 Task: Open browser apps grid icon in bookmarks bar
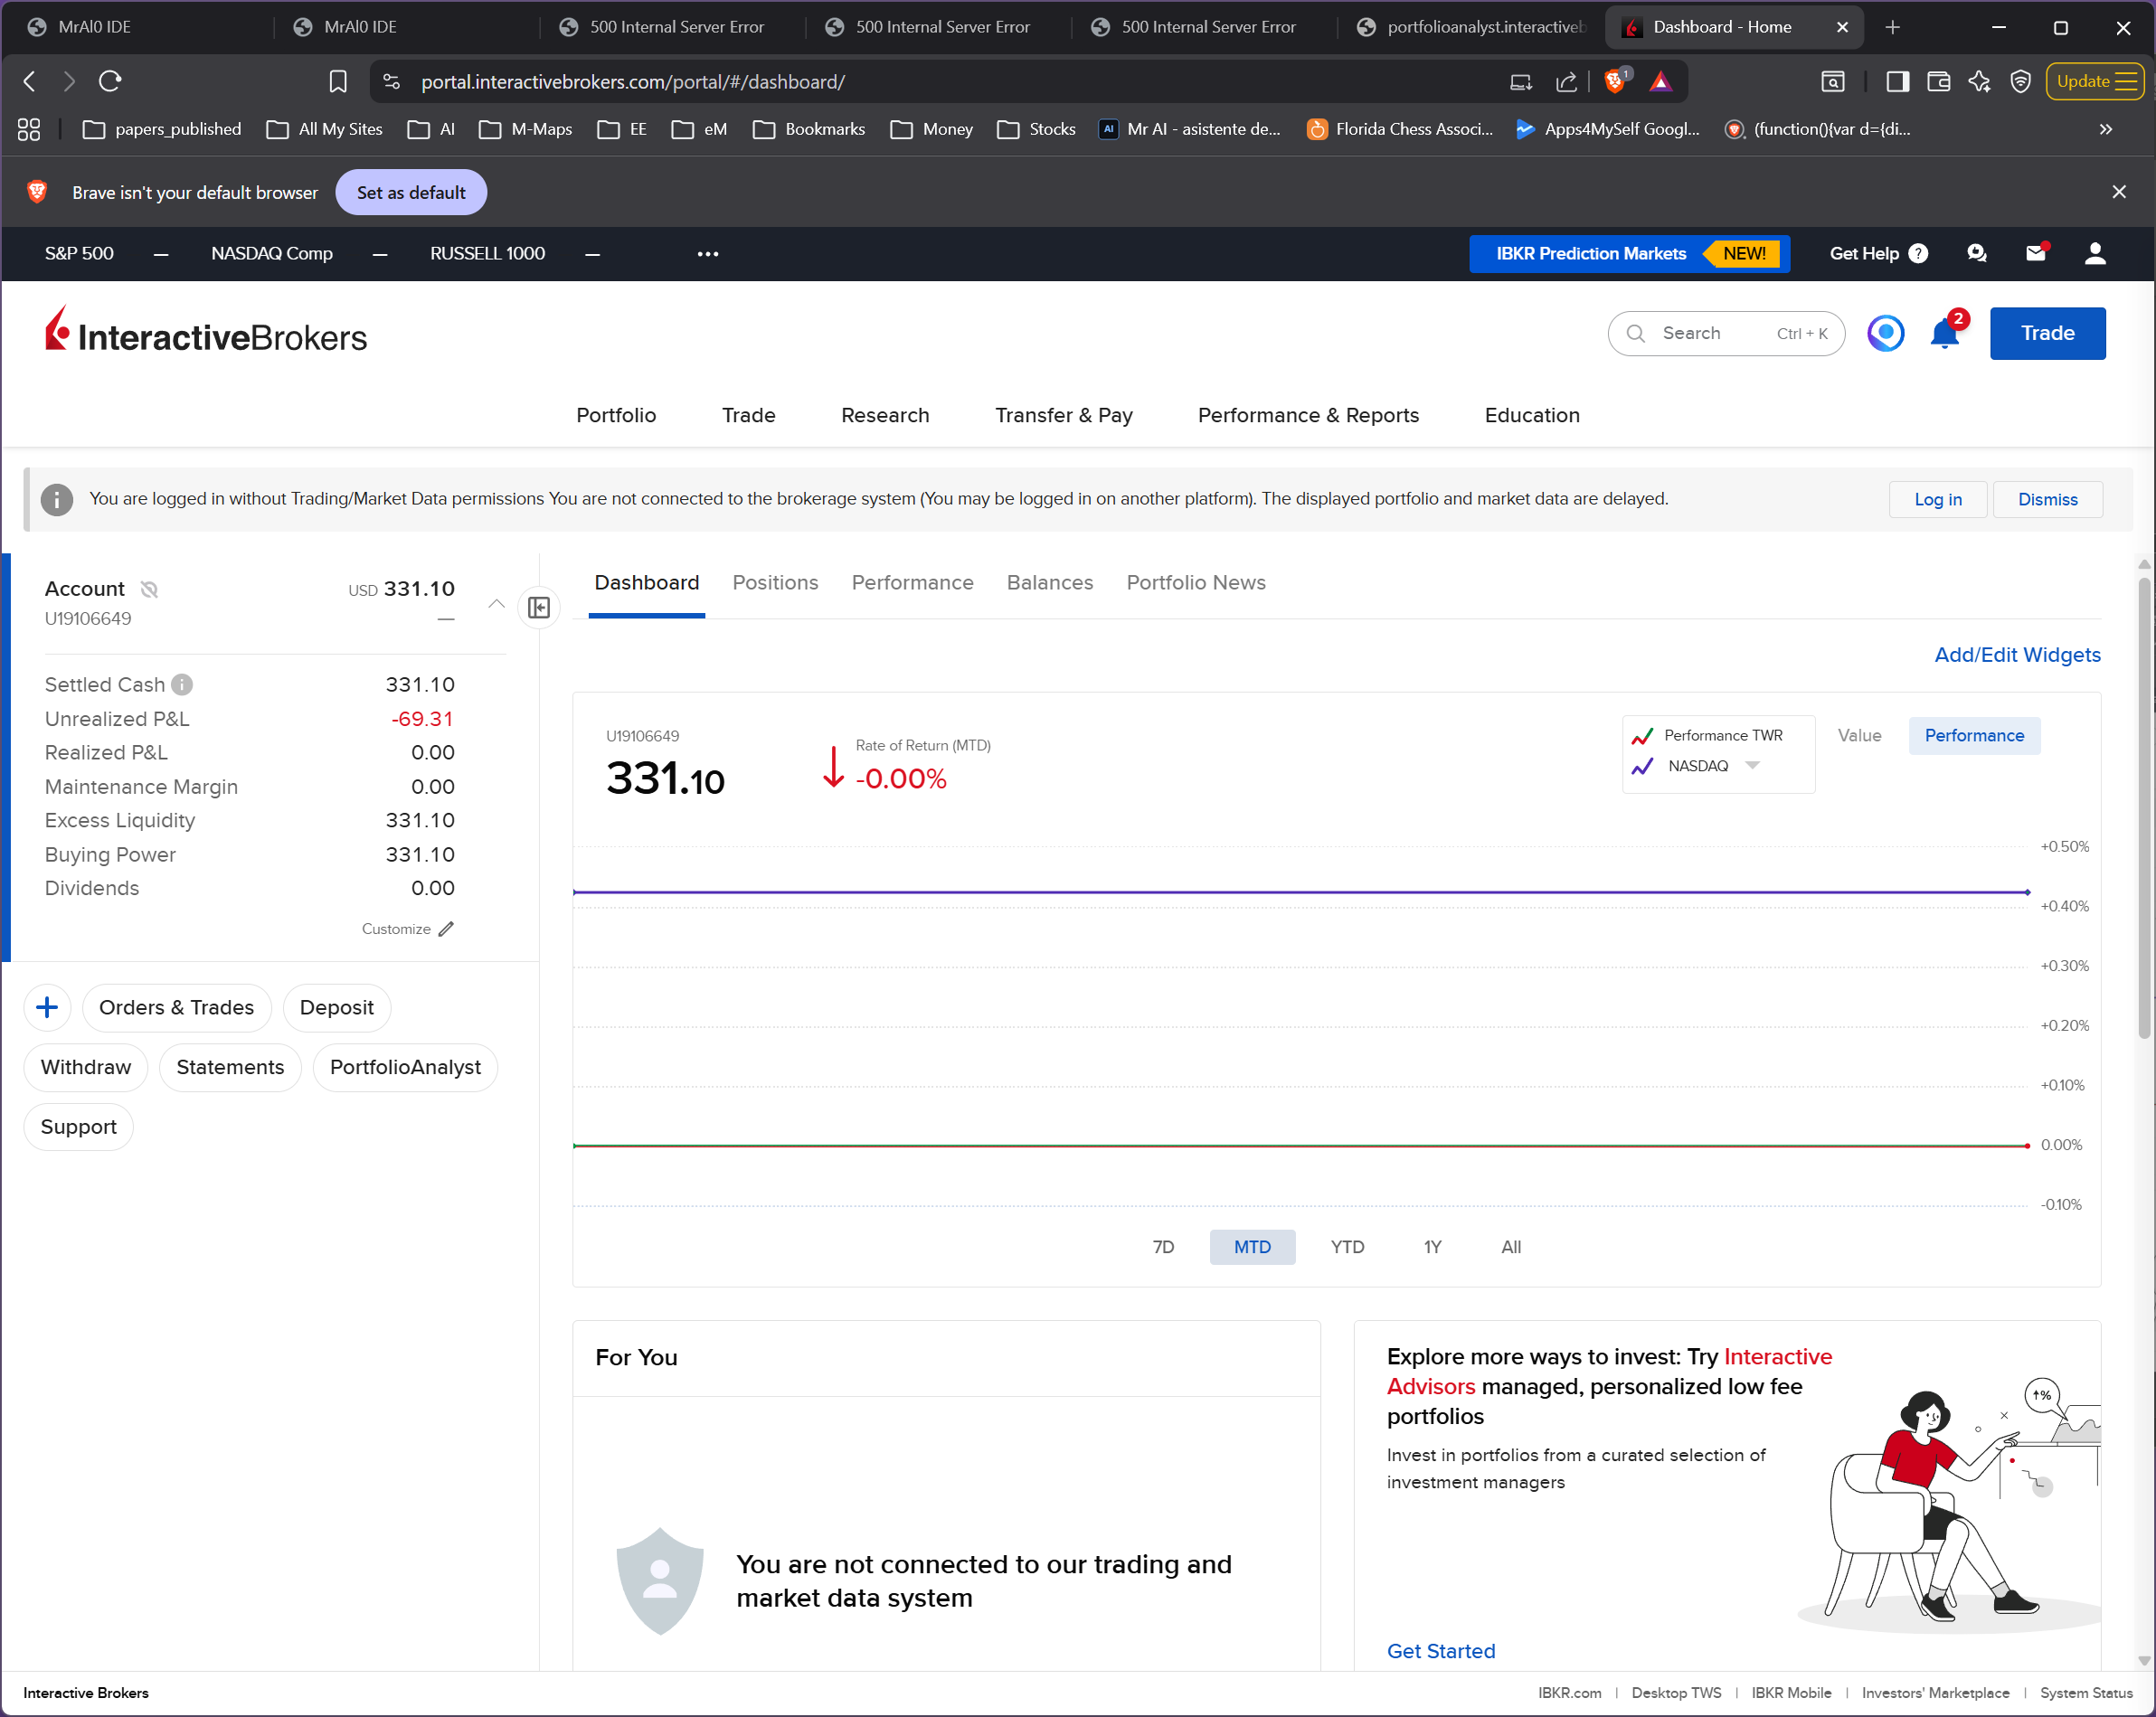[x=29, y=129]
